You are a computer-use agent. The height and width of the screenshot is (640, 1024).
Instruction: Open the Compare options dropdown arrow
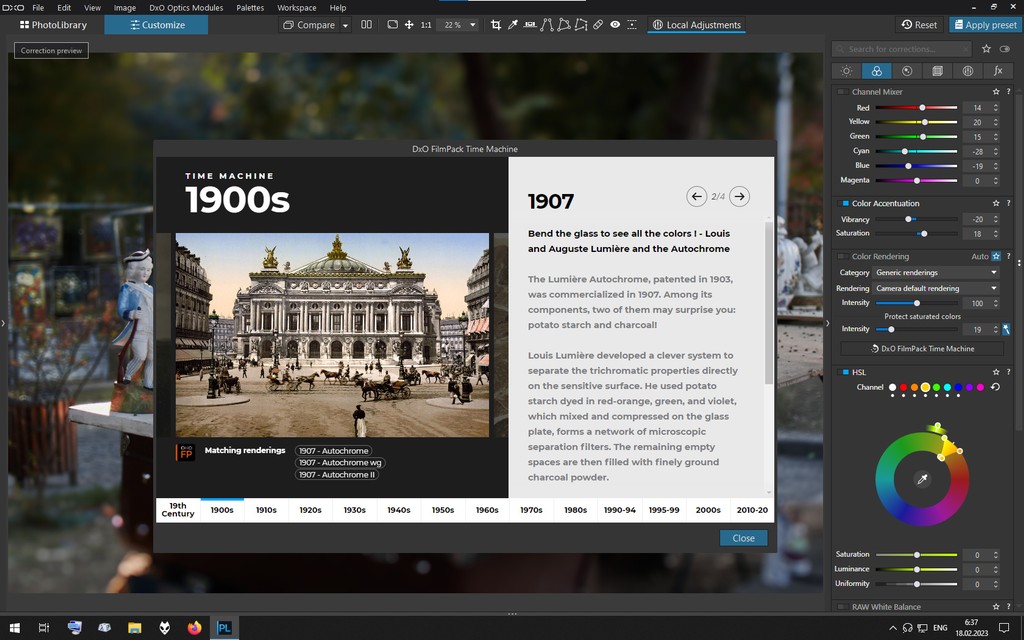[345, 25]
